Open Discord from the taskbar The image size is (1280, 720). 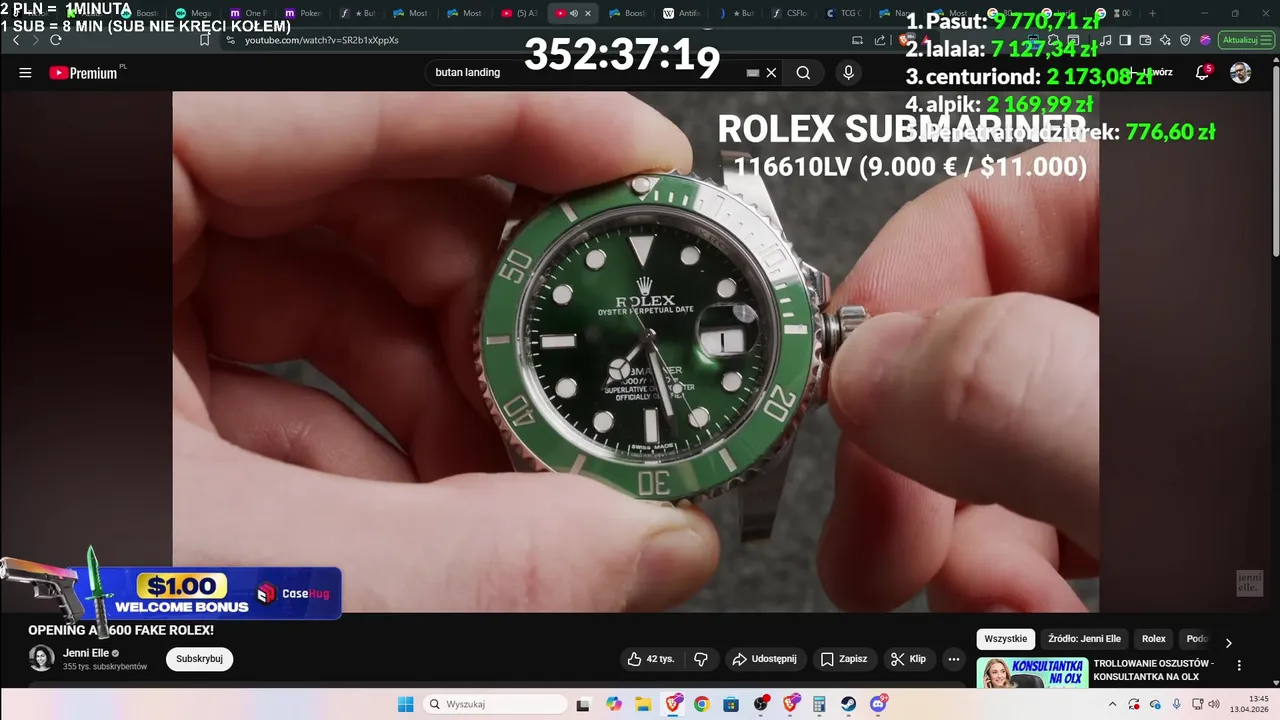878,704
